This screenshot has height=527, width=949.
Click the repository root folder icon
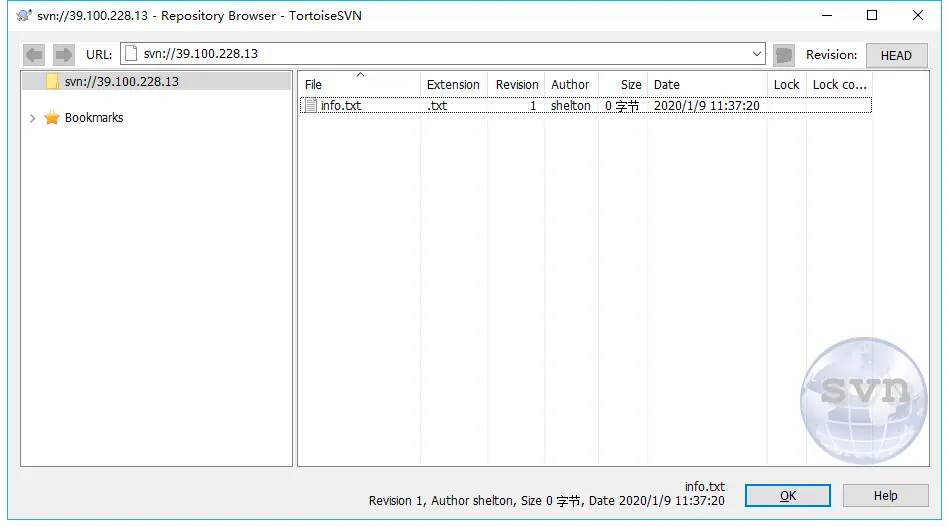53,81
